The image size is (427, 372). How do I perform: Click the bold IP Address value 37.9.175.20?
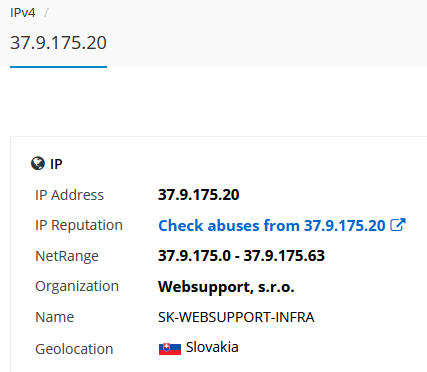pos(198,195)
